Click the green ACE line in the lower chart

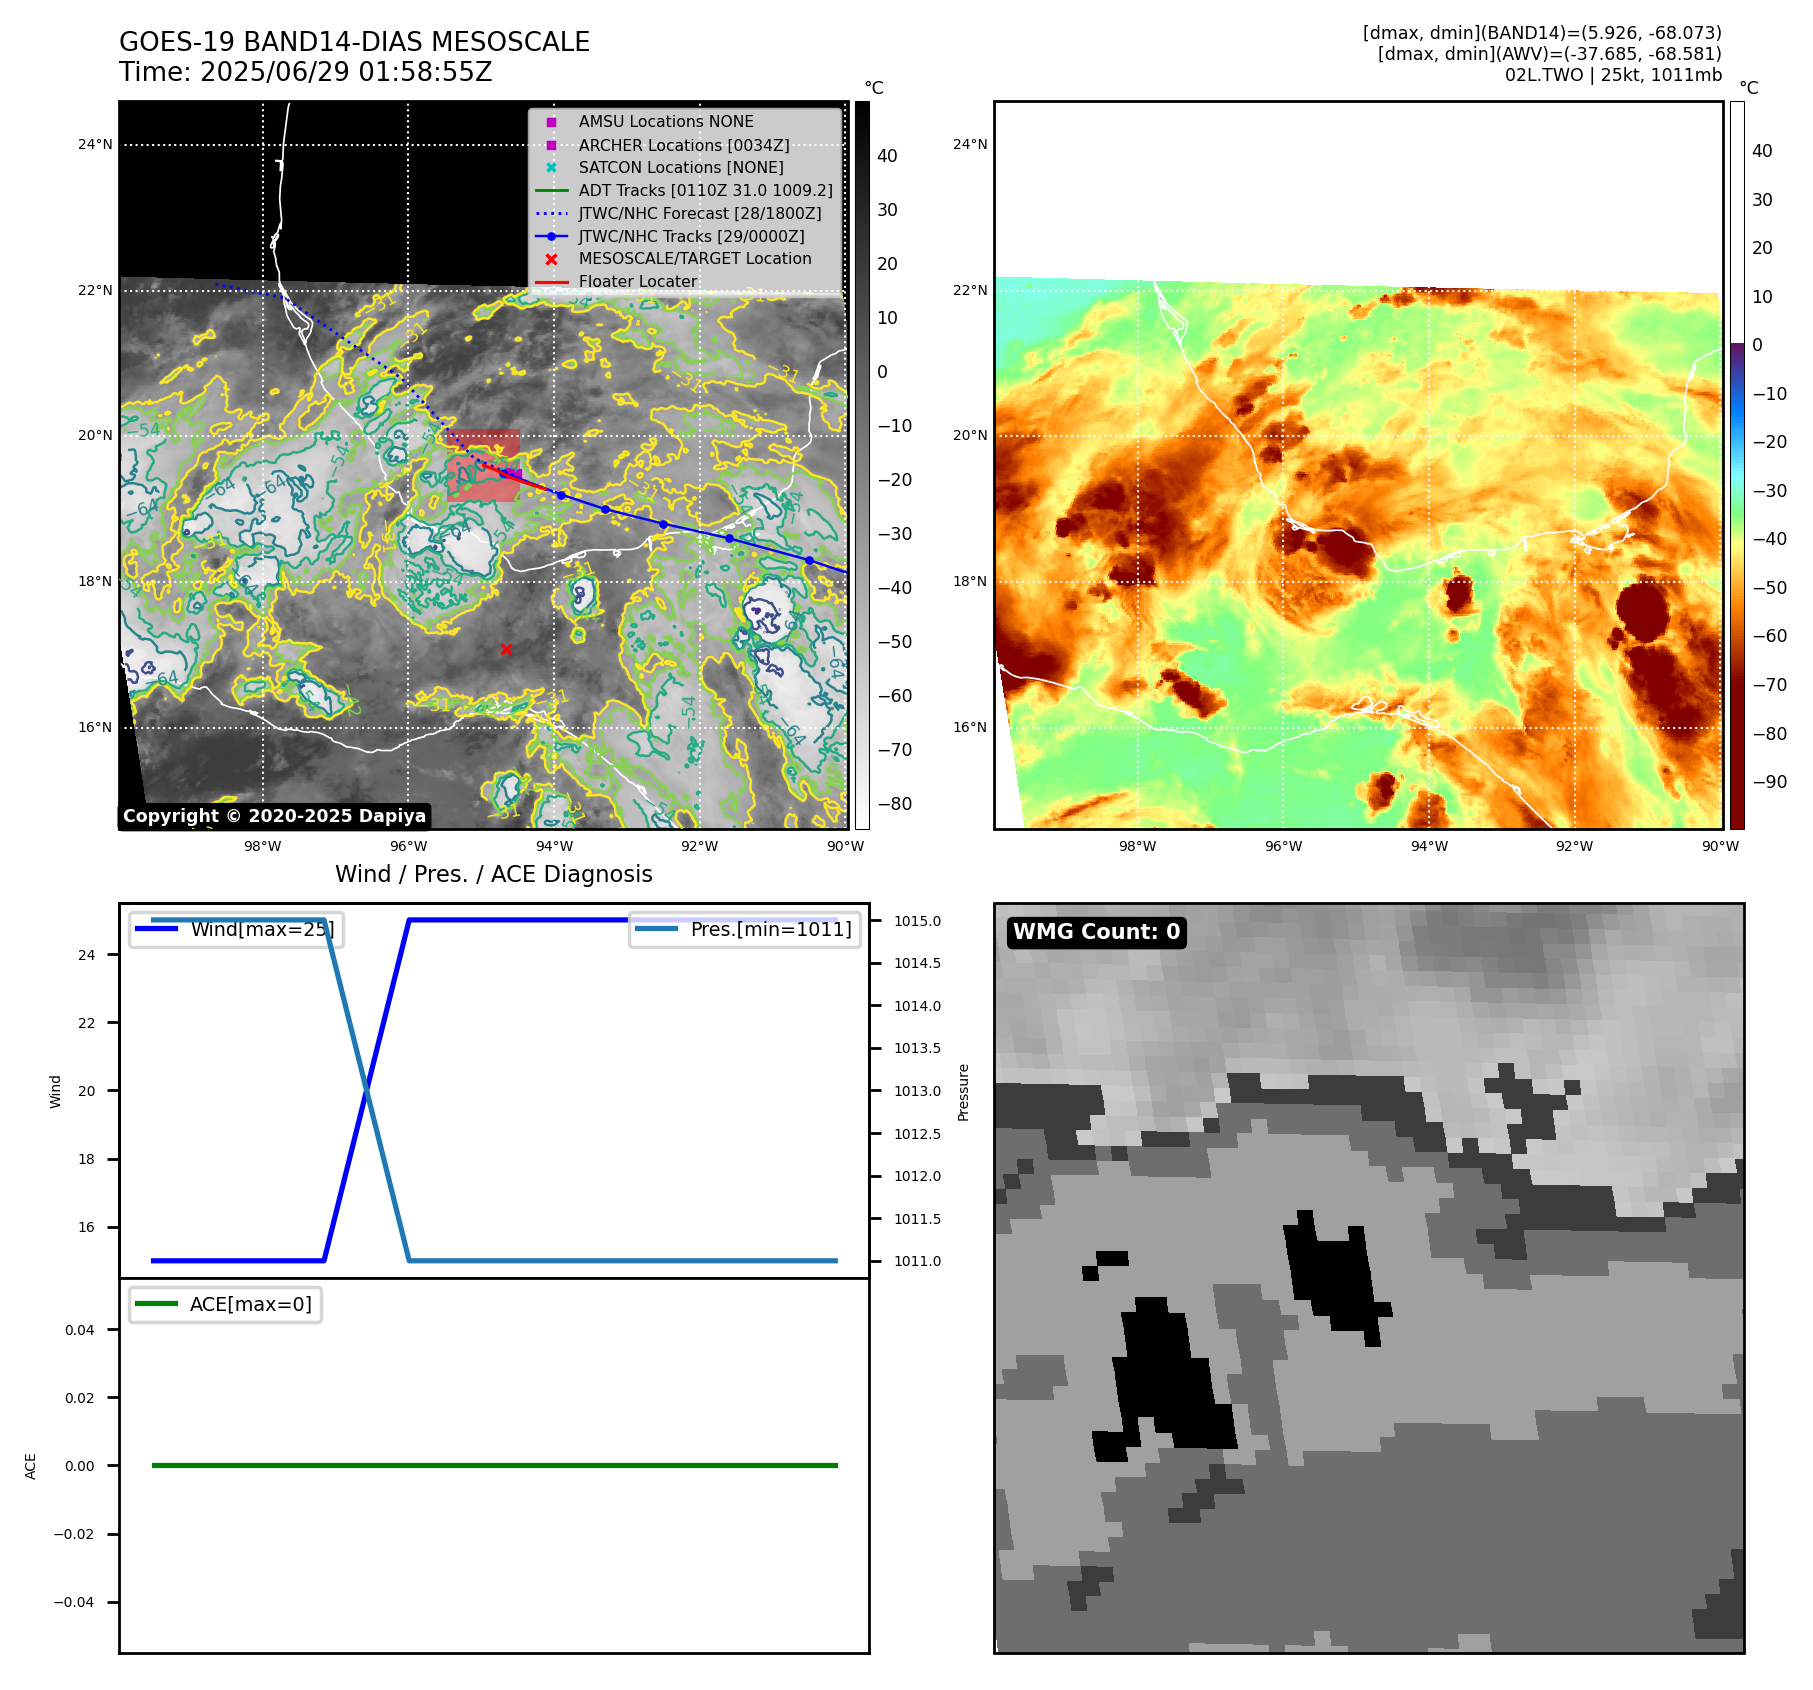tap(494, 1465)
